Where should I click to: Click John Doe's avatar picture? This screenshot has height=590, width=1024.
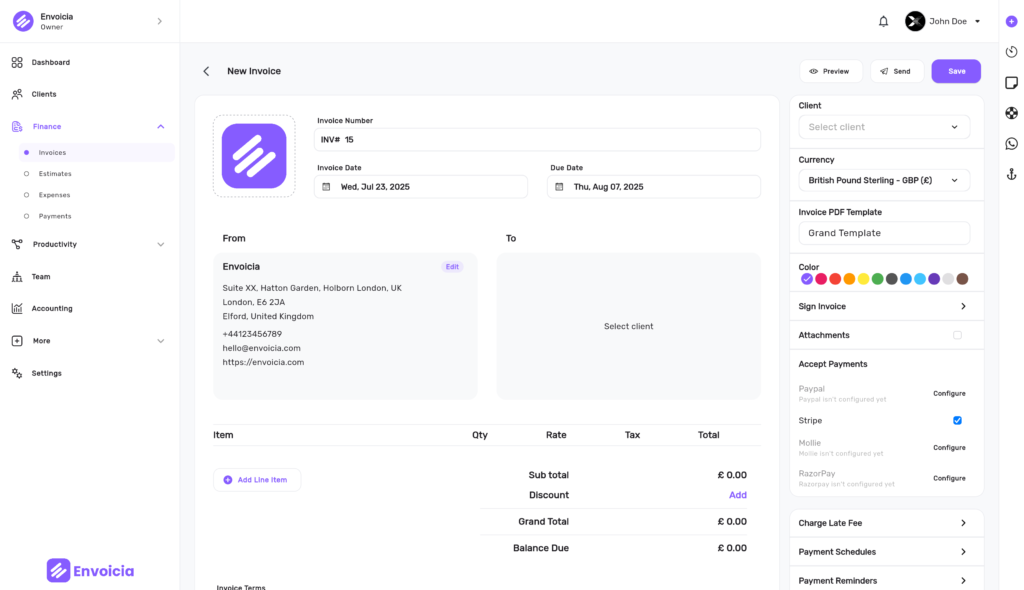[x=915, y=22]
